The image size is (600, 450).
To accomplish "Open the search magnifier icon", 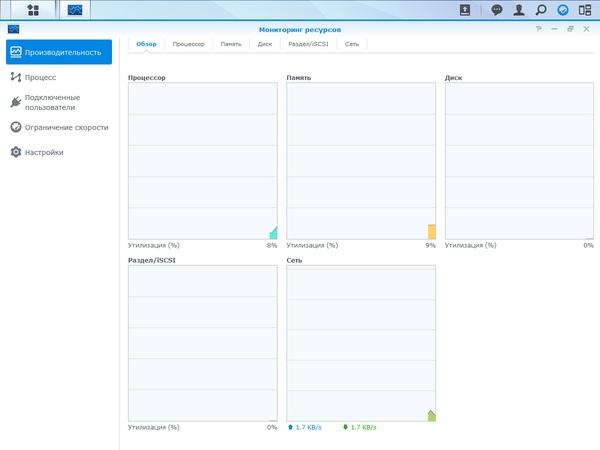I will click(x=541, y=10).
